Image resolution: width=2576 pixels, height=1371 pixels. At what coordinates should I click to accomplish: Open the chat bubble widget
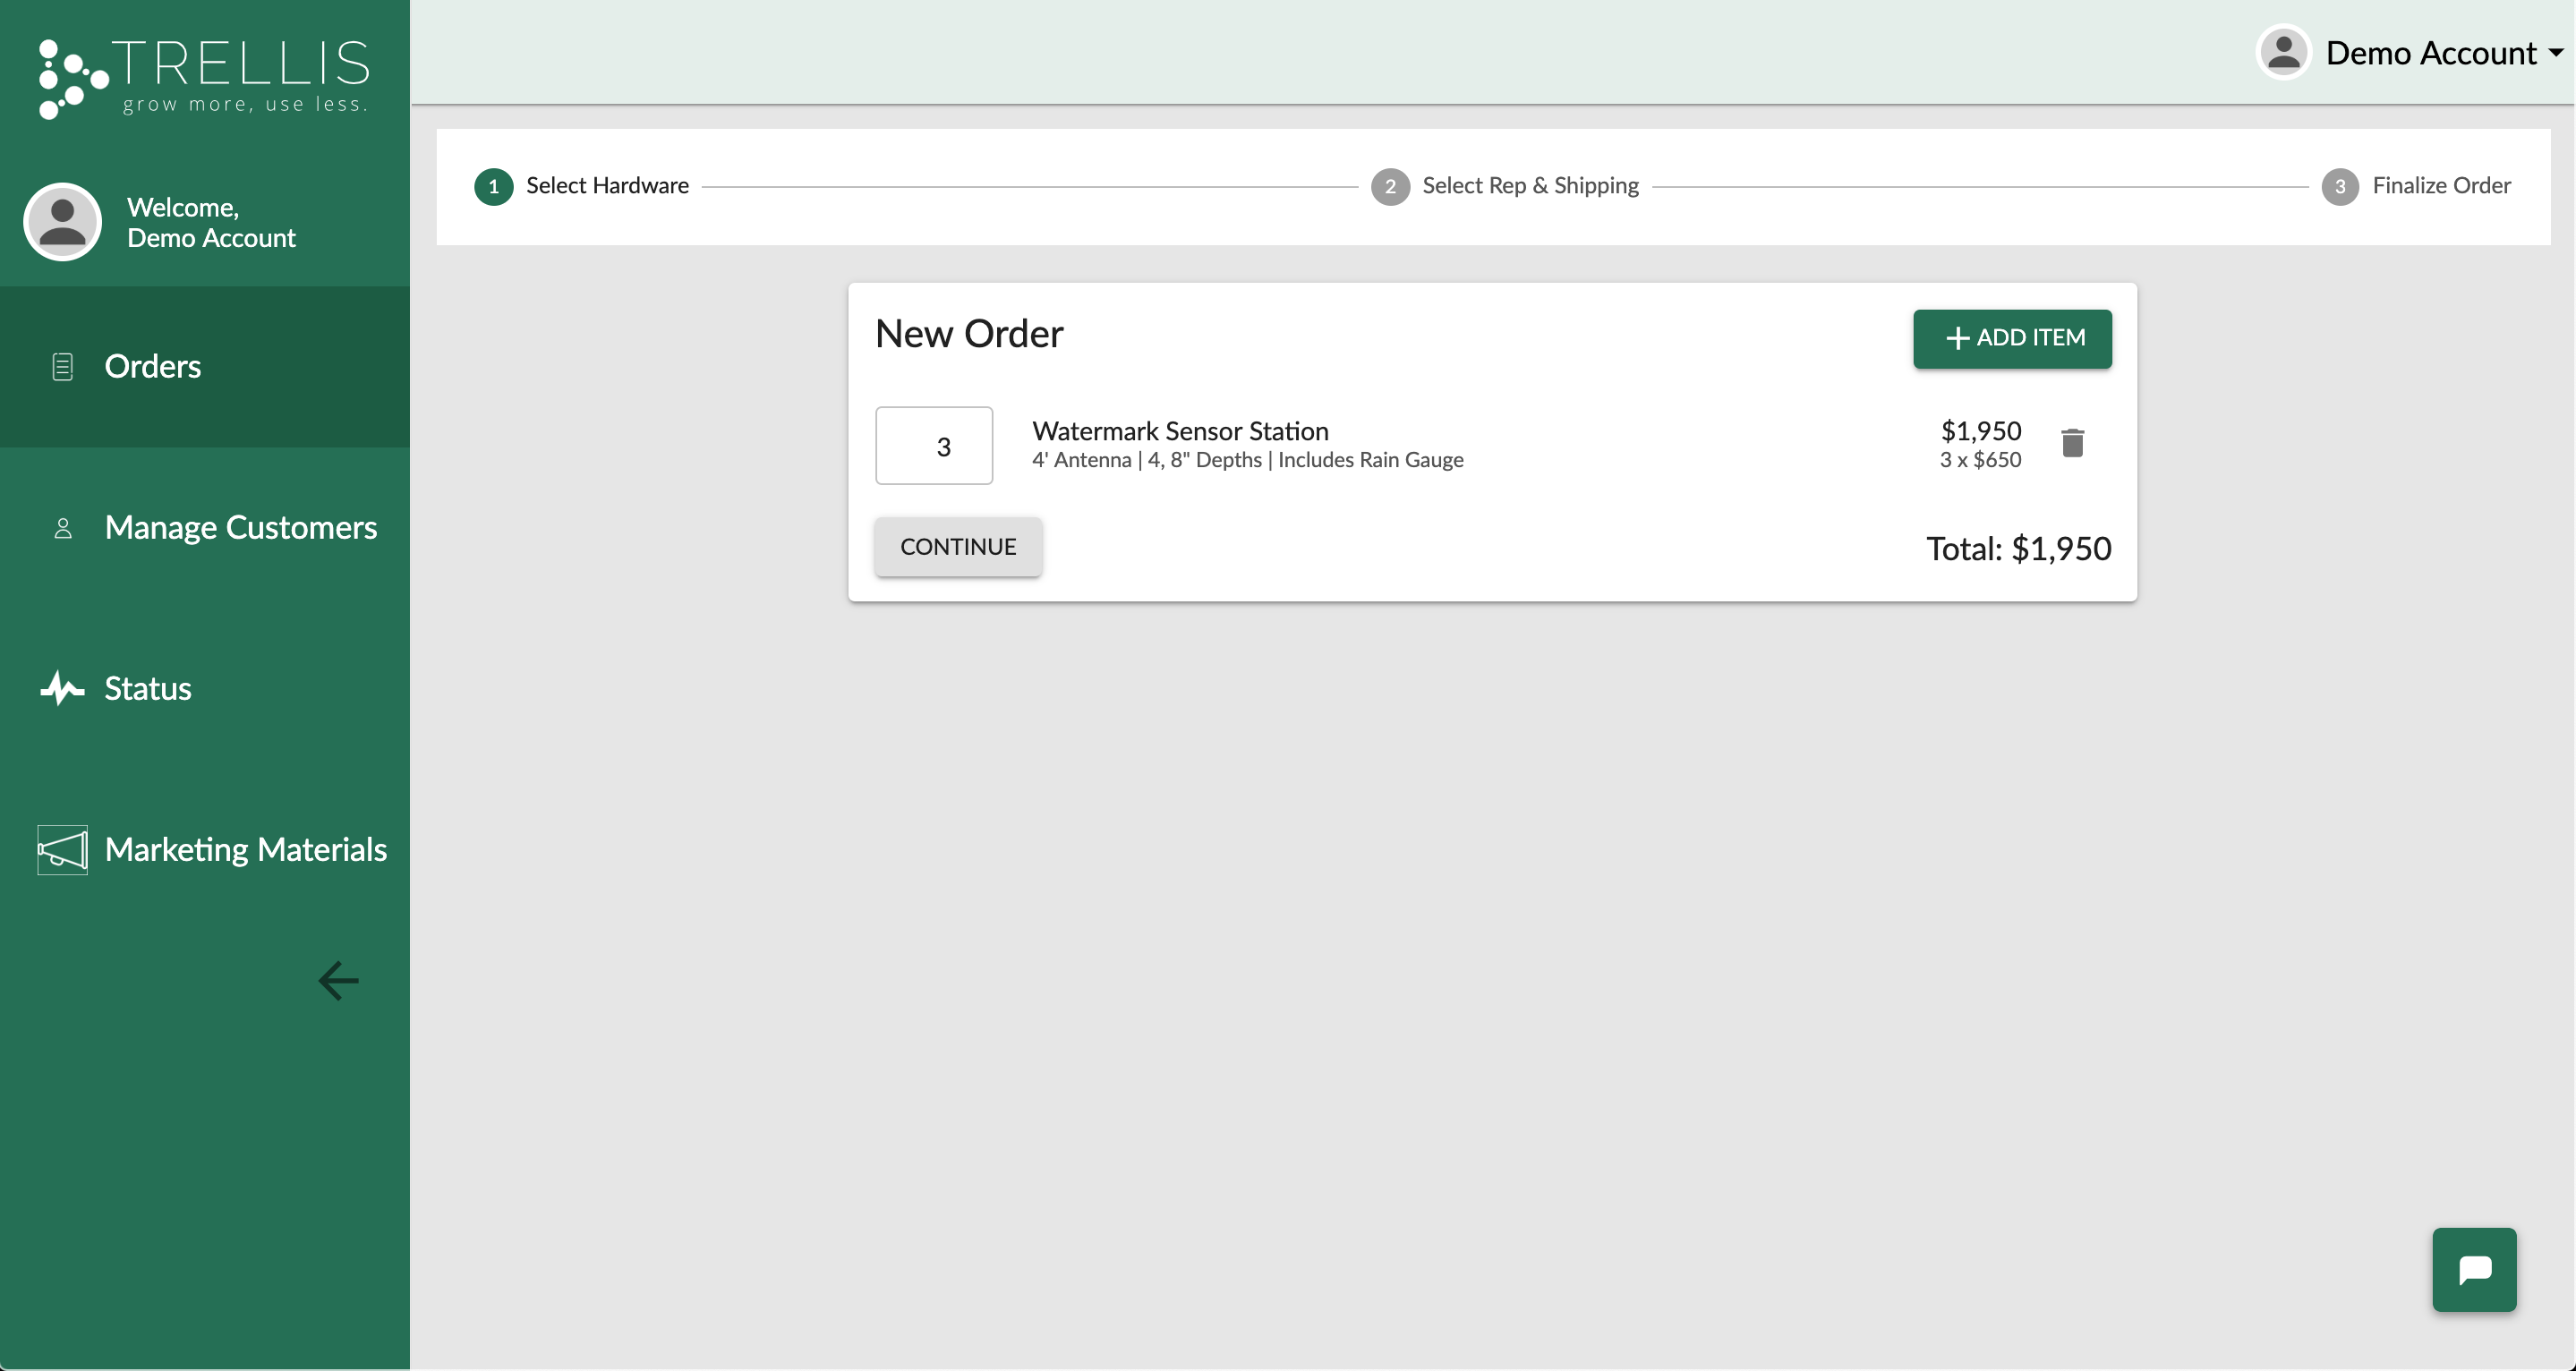[x=2474, y=1269]
